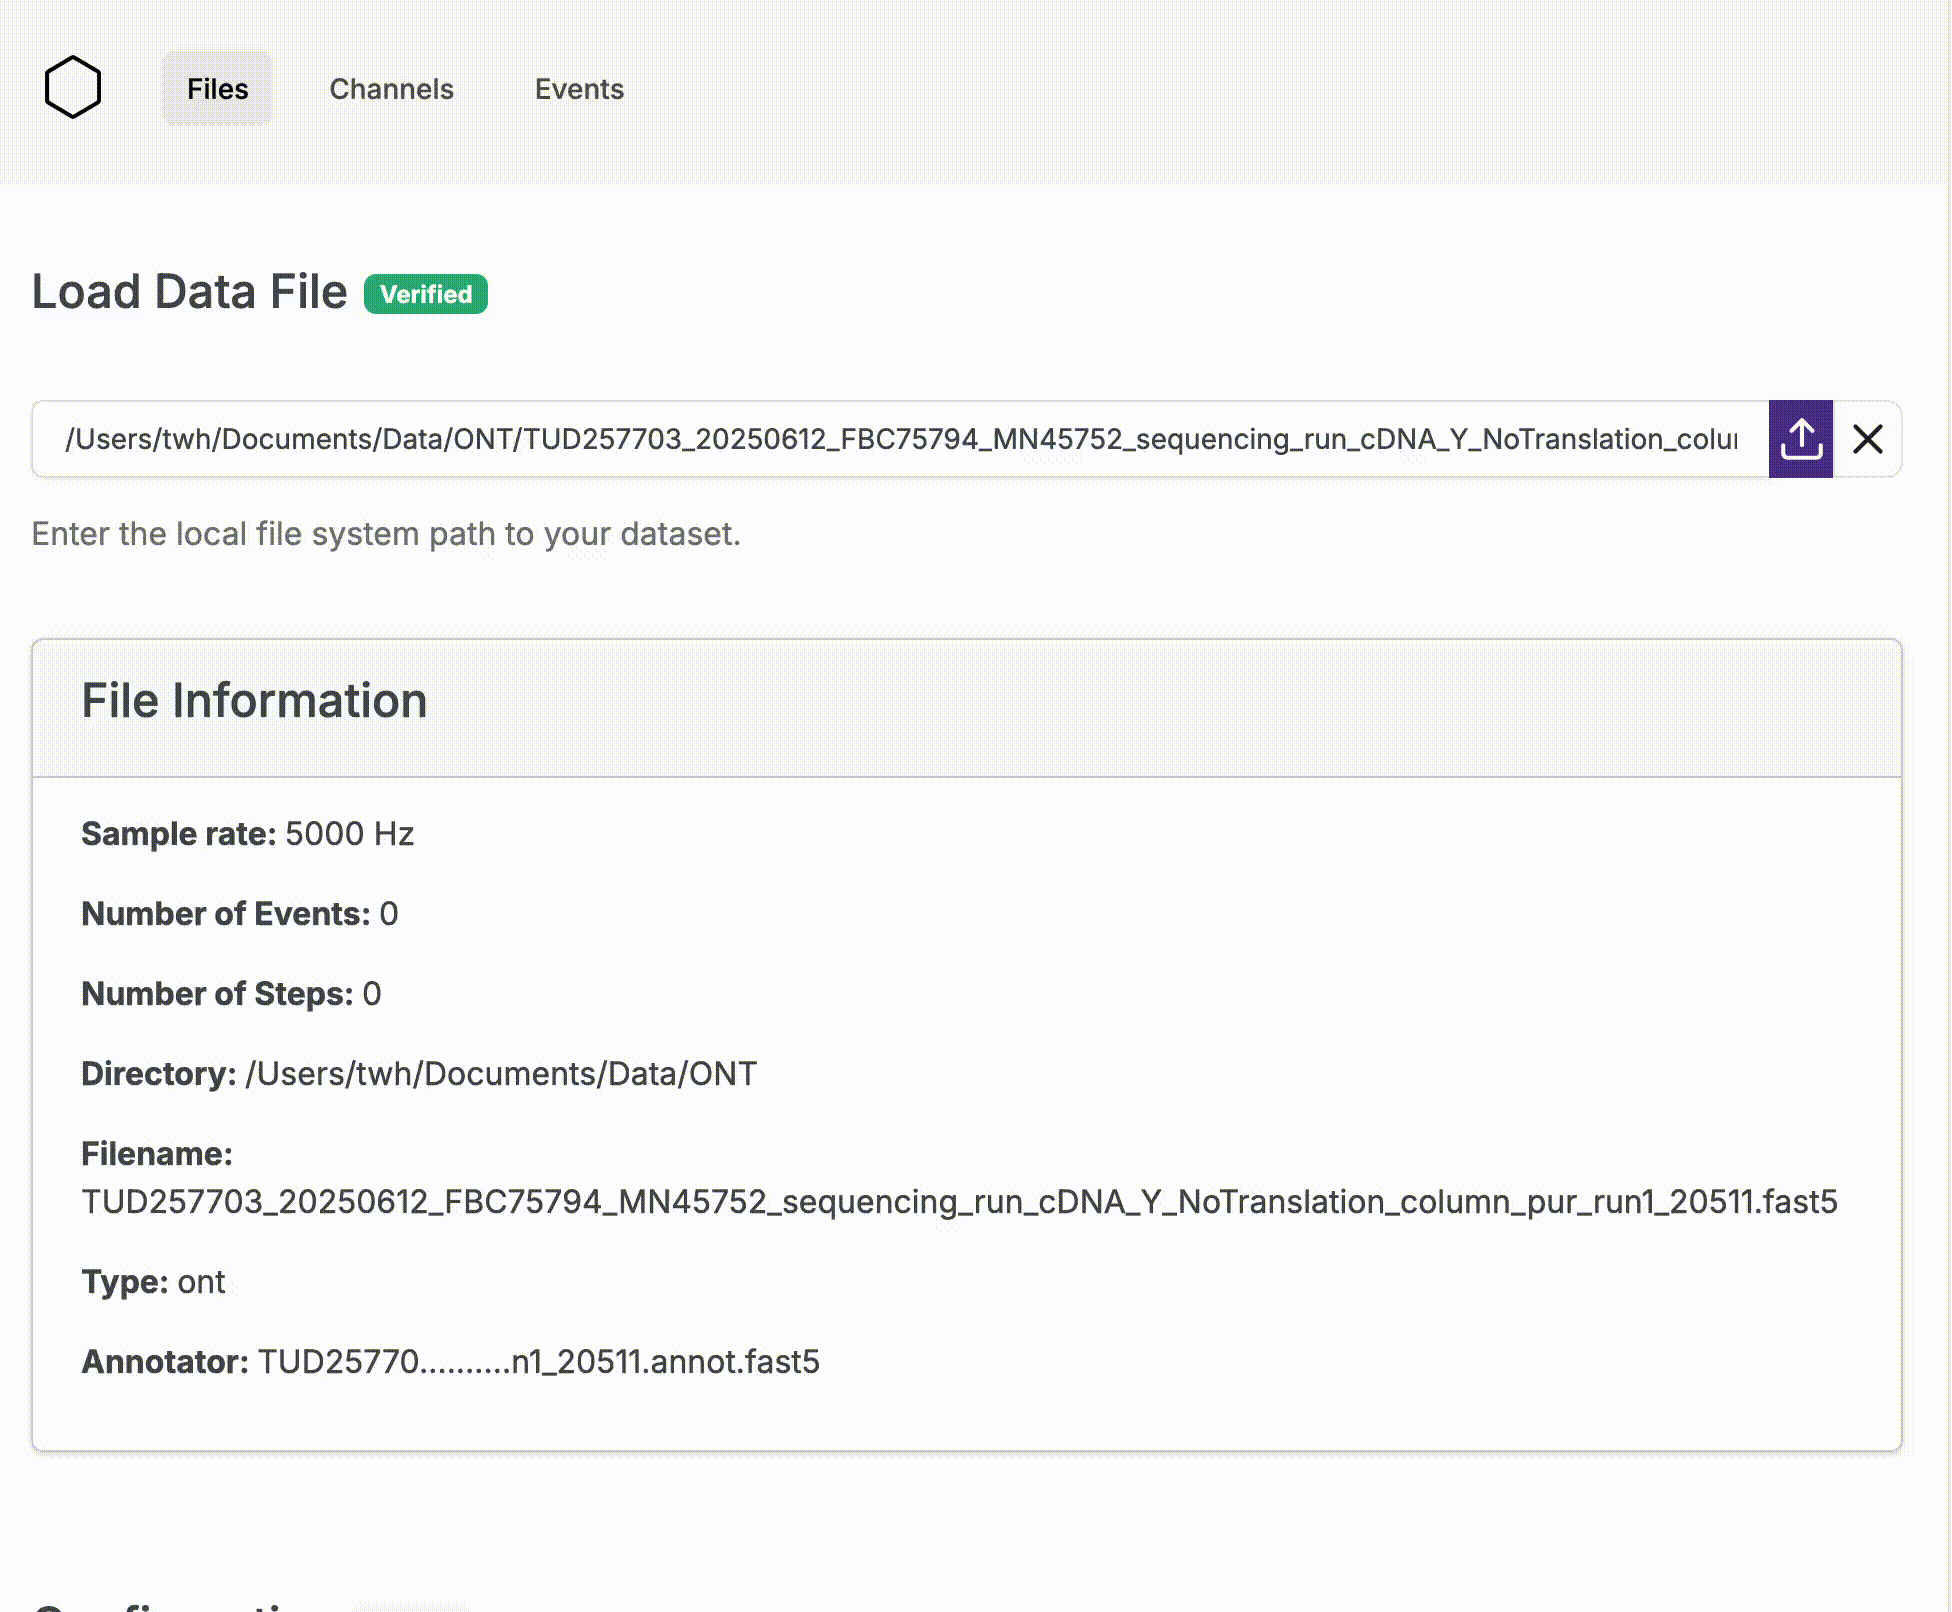Image resolution: width=1952 pixels, height=1612 pixels.
Task: Click the Number of Steps value
Action: 372,994
